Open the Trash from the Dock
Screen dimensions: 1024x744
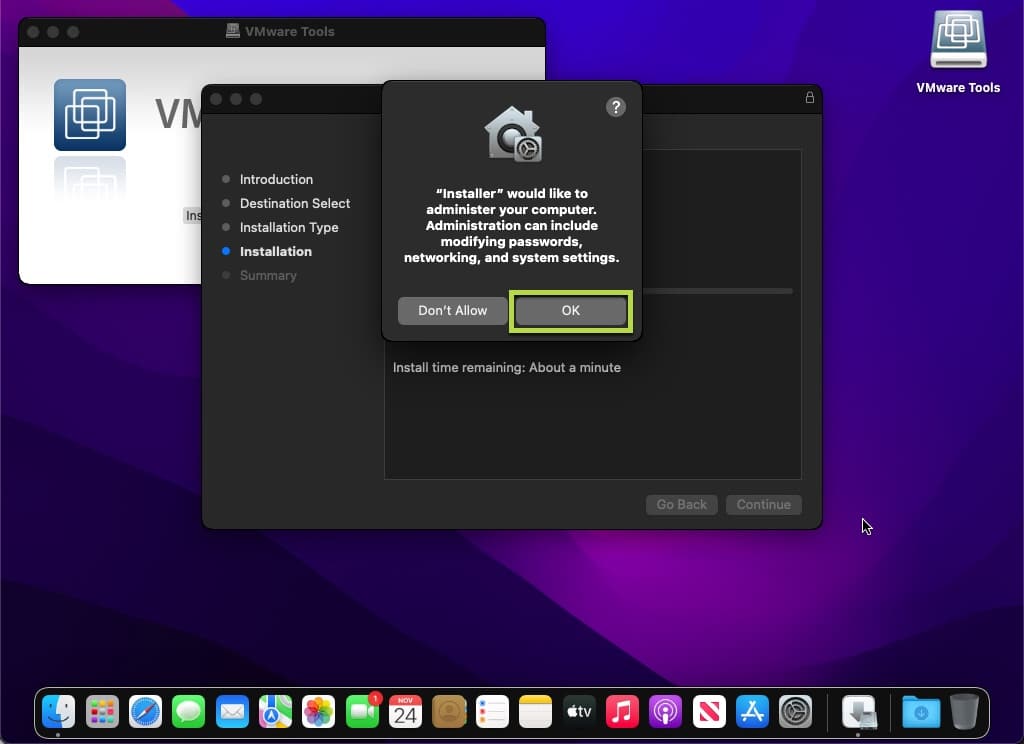click(x=964, y=711)
